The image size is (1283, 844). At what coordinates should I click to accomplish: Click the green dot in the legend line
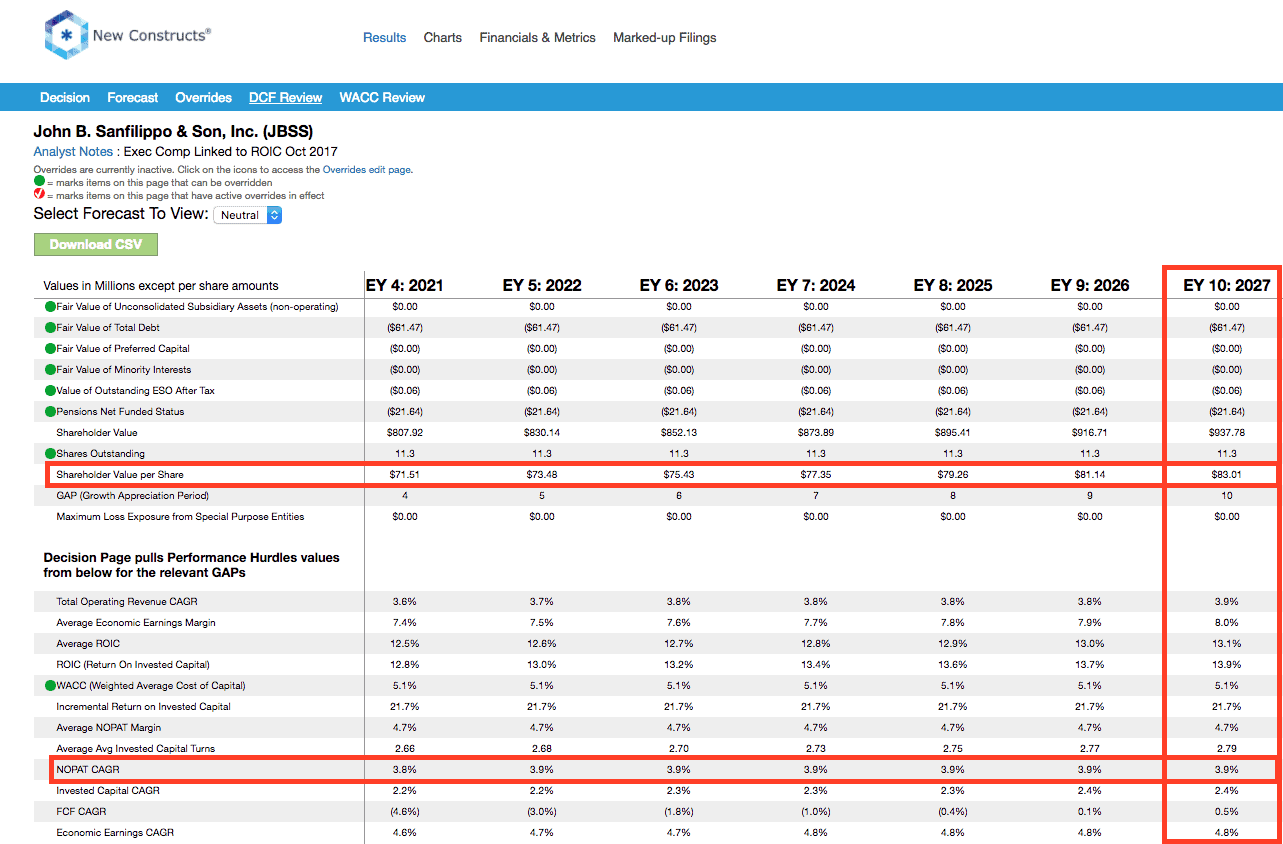coord(39,182)
